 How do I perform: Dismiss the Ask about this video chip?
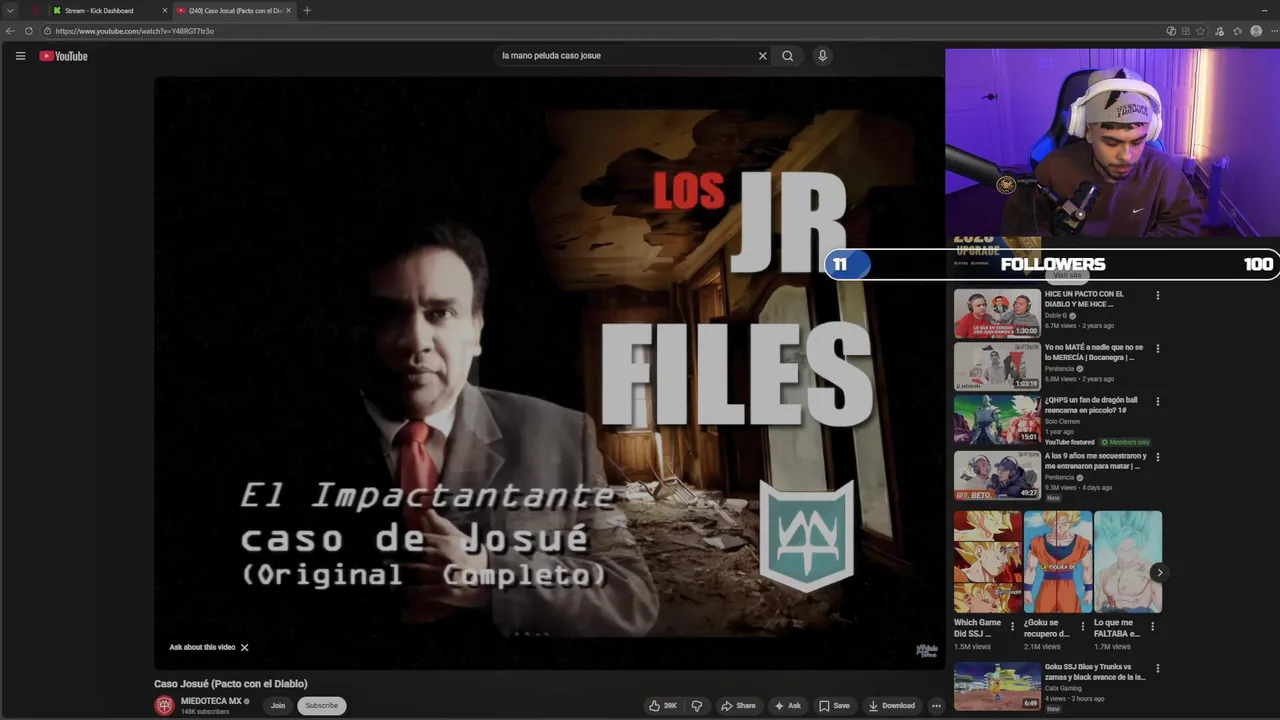point(244,647)
